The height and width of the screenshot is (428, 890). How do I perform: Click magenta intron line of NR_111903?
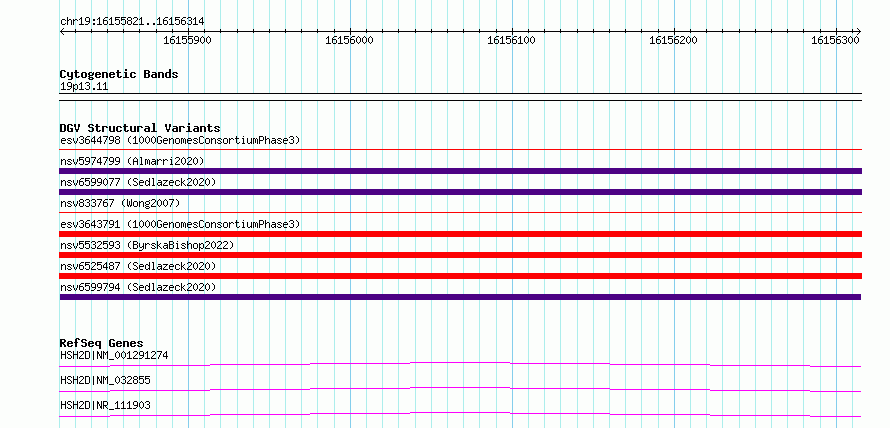[460, 414]
